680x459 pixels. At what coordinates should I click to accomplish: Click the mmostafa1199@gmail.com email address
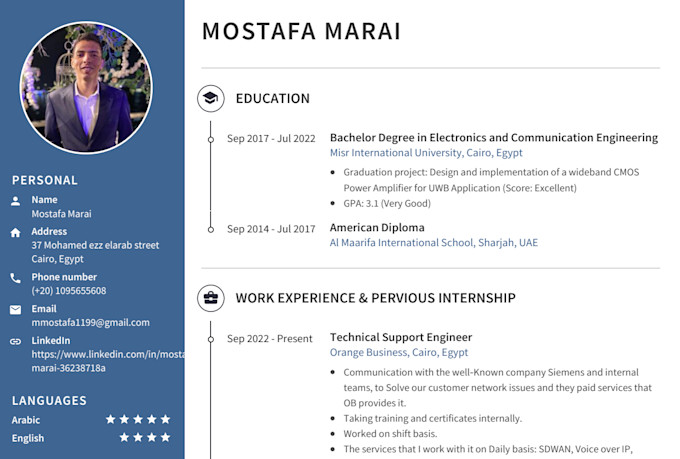[x=91, y=323]
